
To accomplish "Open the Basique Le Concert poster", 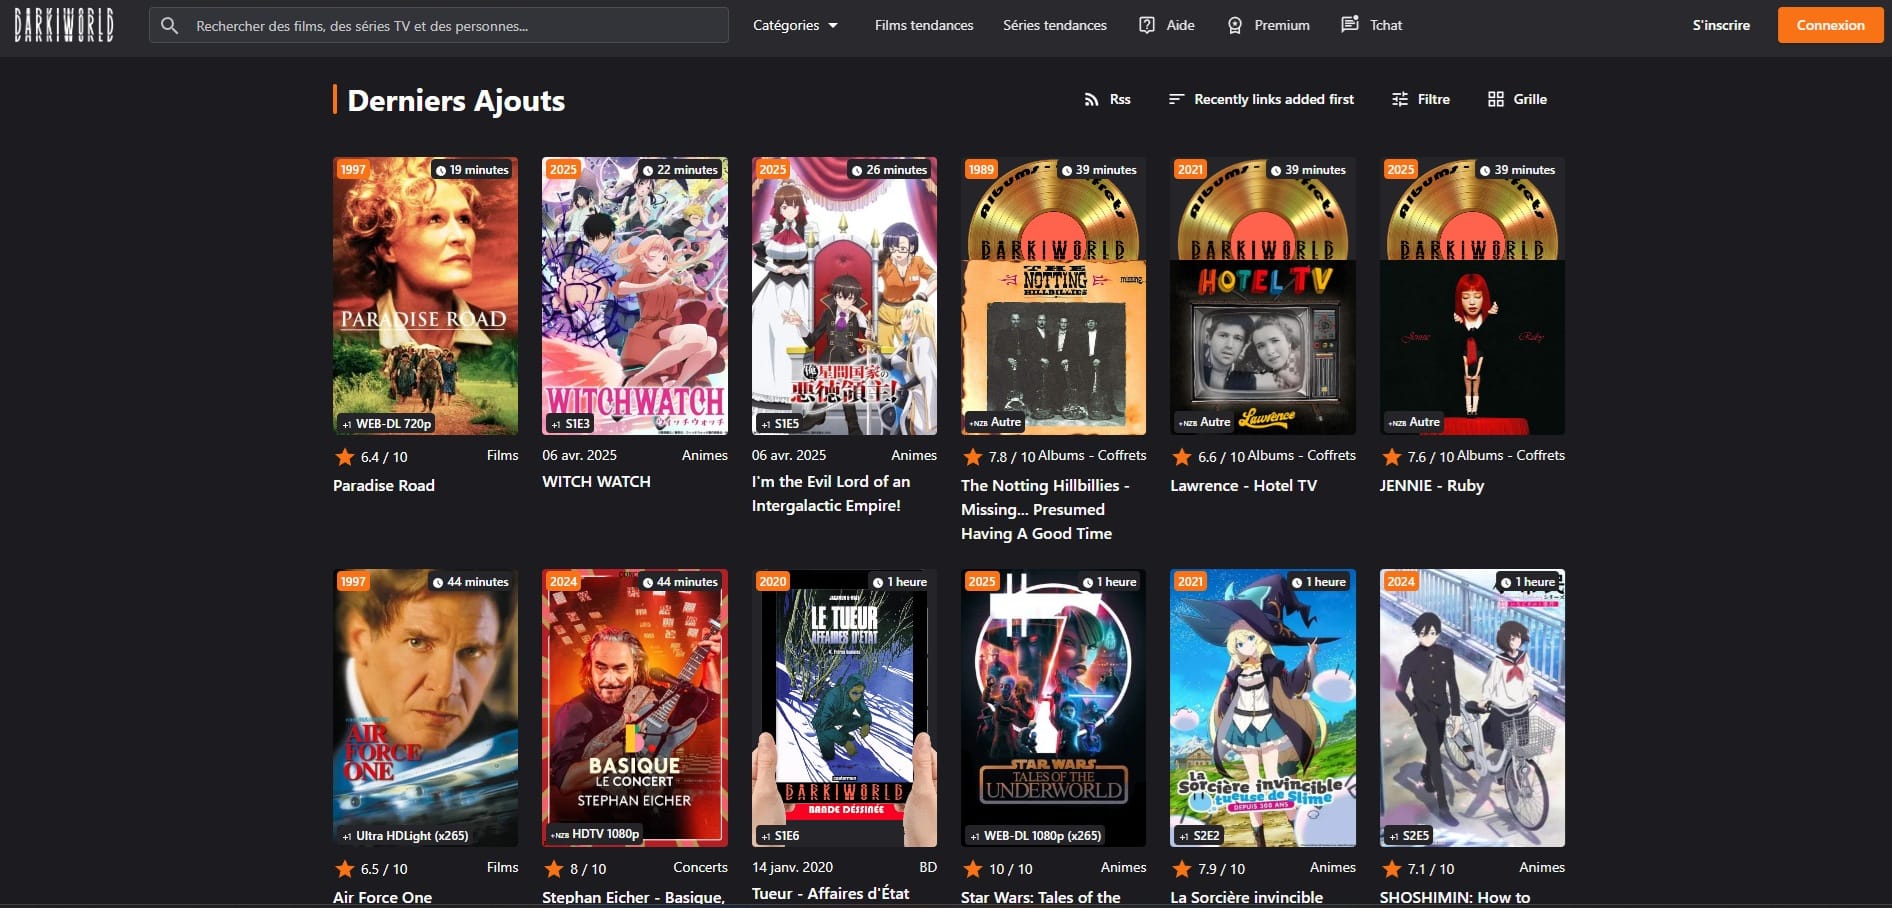I will 635,708.
